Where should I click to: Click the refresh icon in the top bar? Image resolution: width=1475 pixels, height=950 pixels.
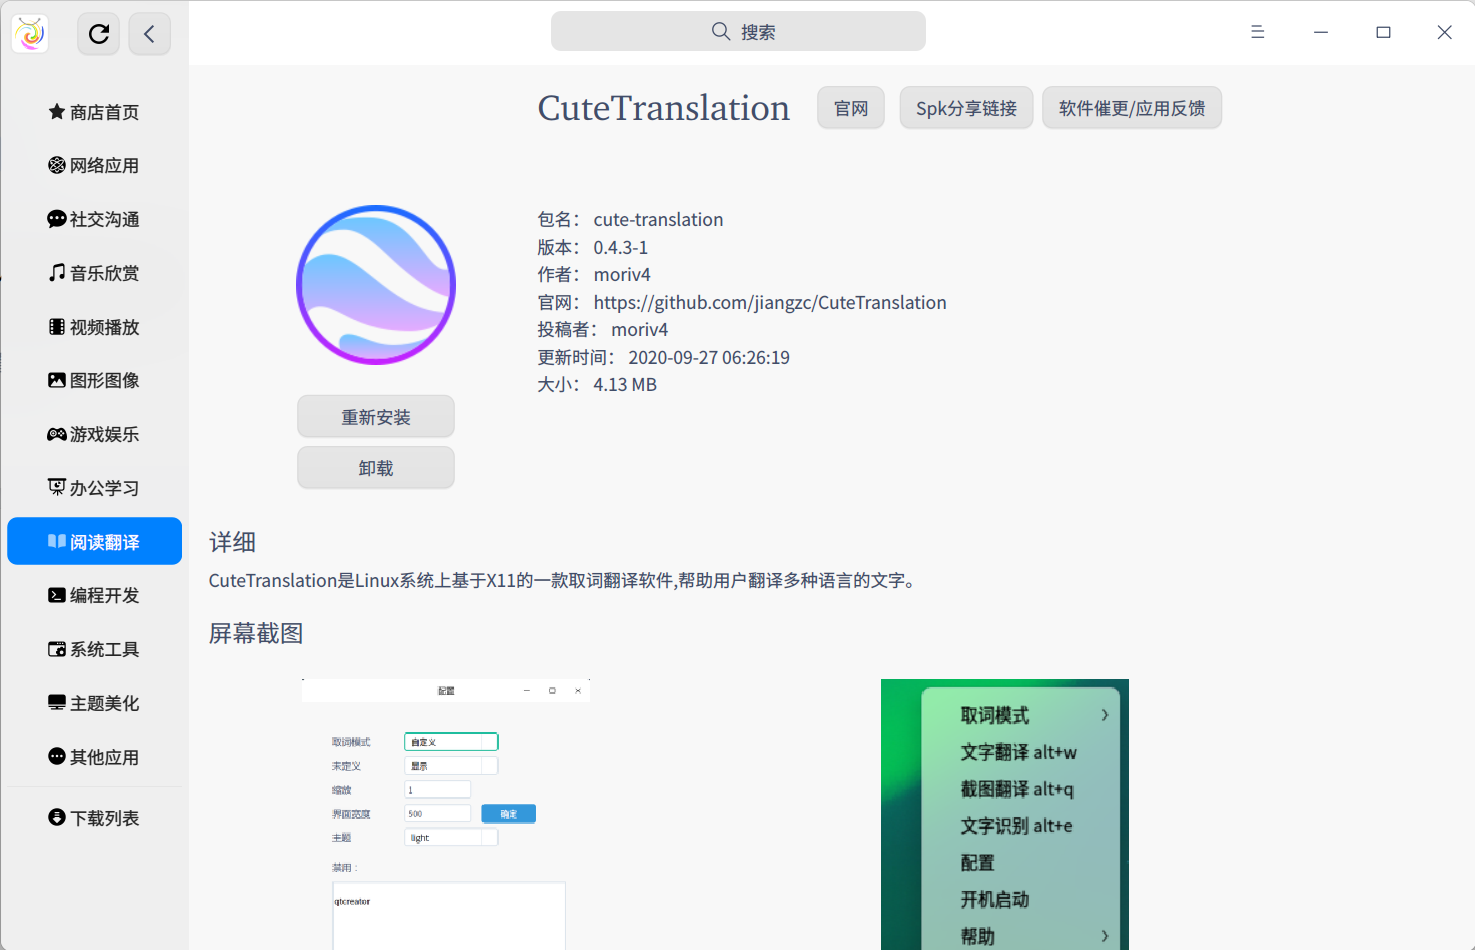pos(98,33)
